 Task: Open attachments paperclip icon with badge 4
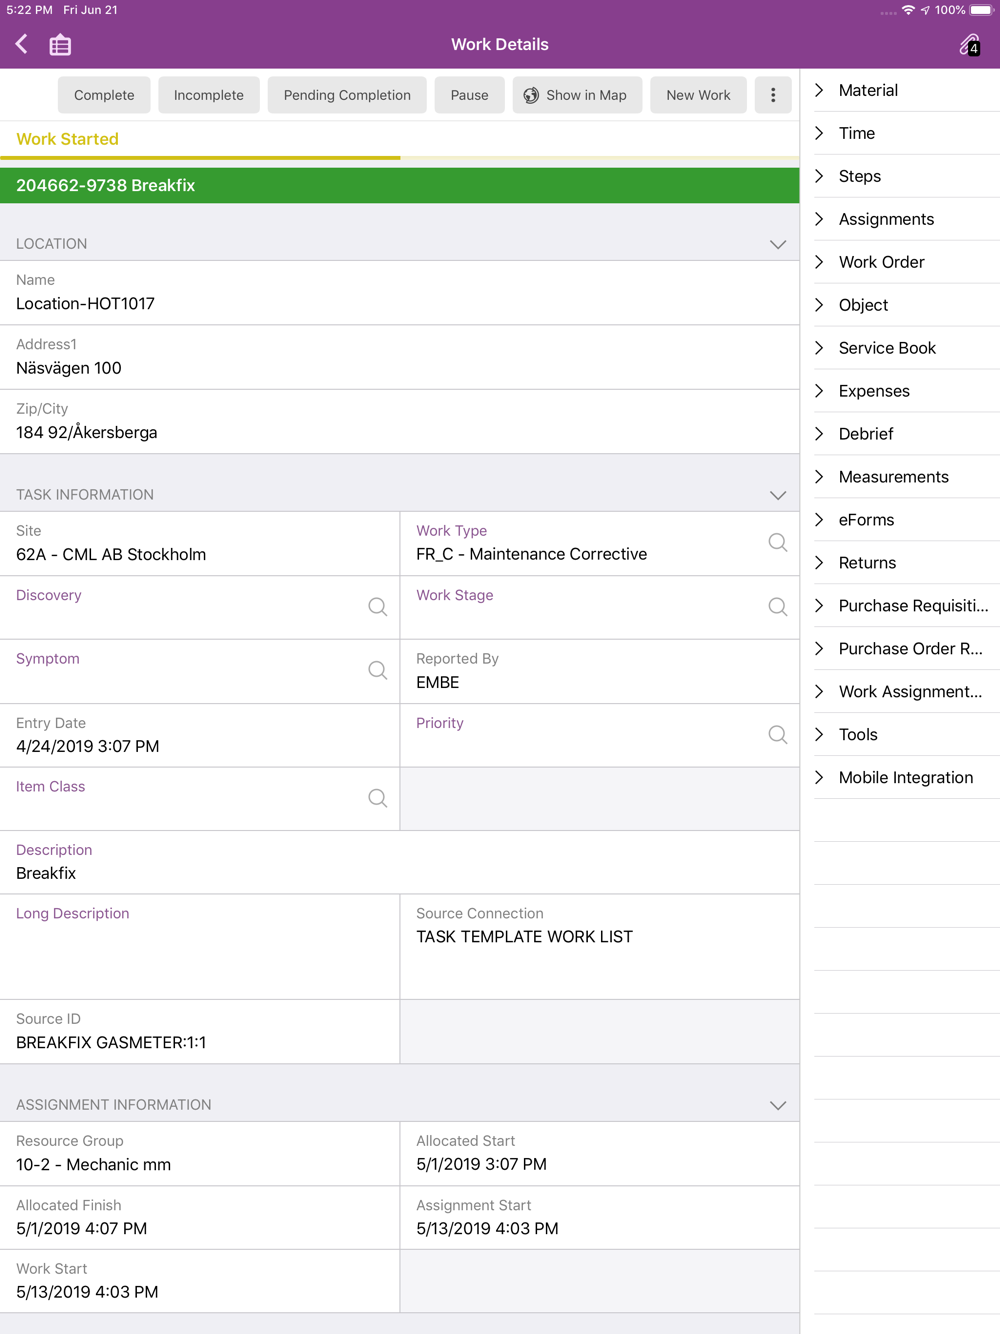pyautogui.click(x=969, y=44)
